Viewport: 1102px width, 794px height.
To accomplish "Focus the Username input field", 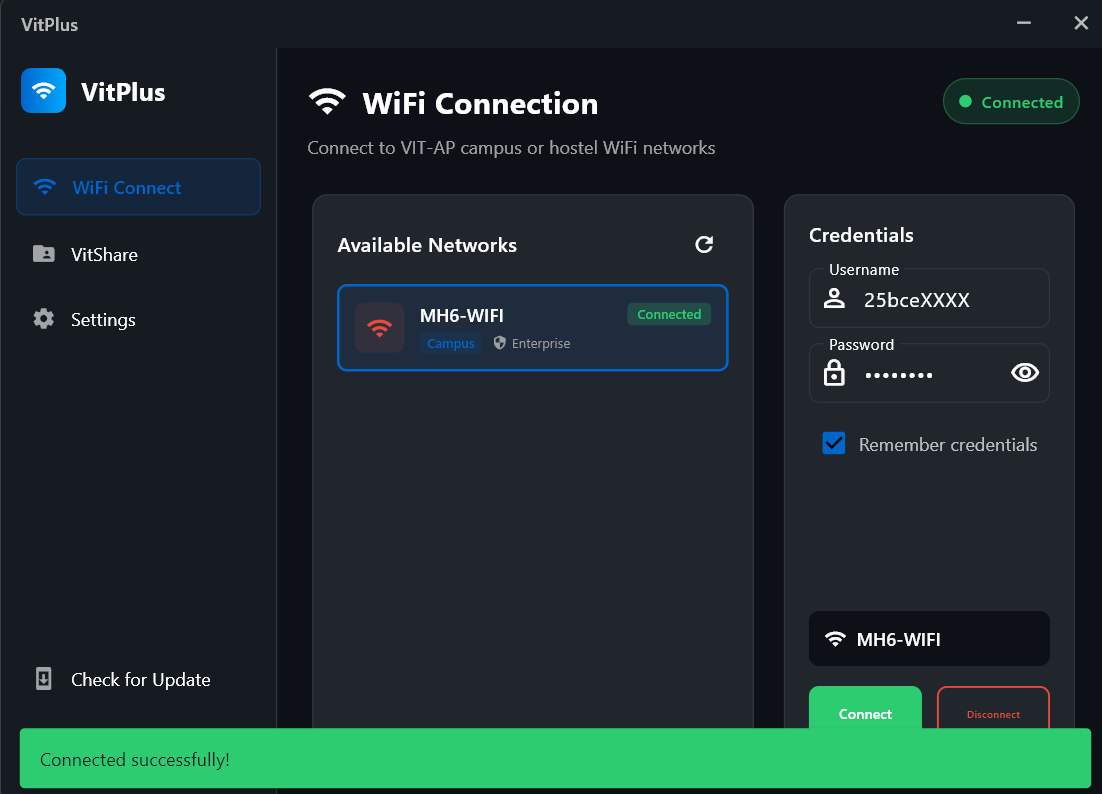I will [x=929, y=299].
